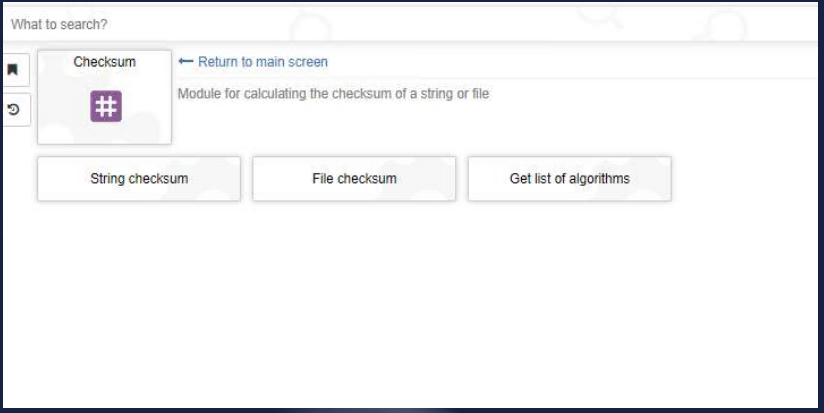Click the module description text

(333, 94)
